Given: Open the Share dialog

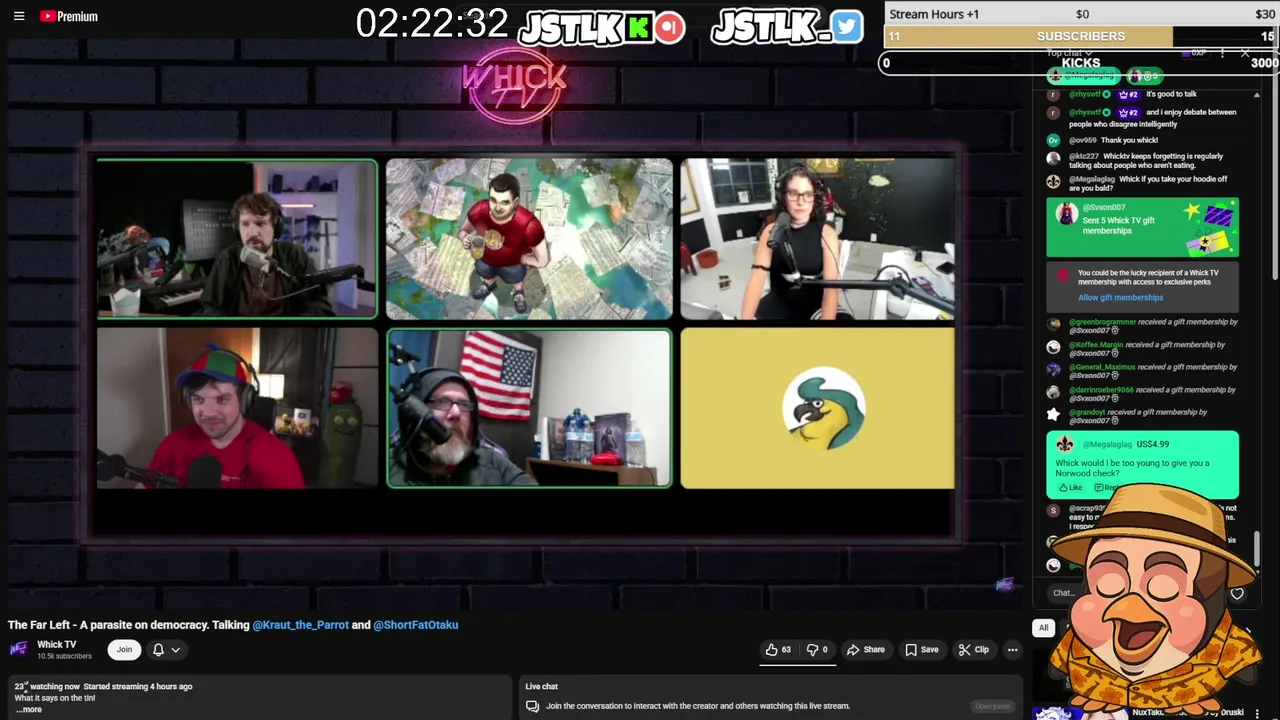Looking at the screenshot, I should click(x=865, y=649).
